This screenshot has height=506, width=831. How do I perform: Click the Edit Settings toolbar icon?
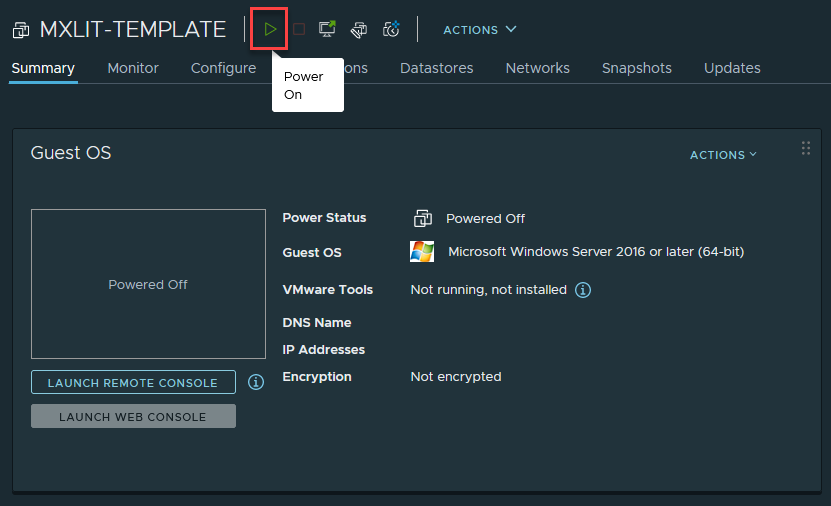[359, 30]
